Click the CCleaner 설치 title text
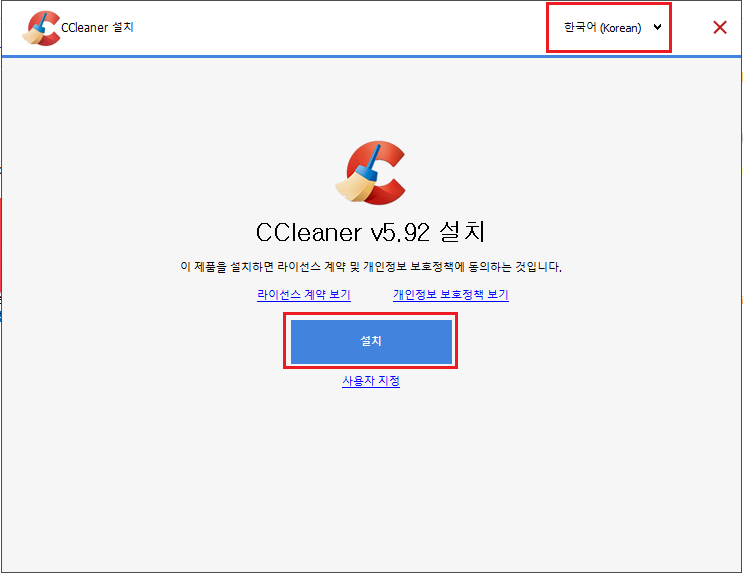The height and width of the screenshot is (574, 743). [x=97, y=27]
